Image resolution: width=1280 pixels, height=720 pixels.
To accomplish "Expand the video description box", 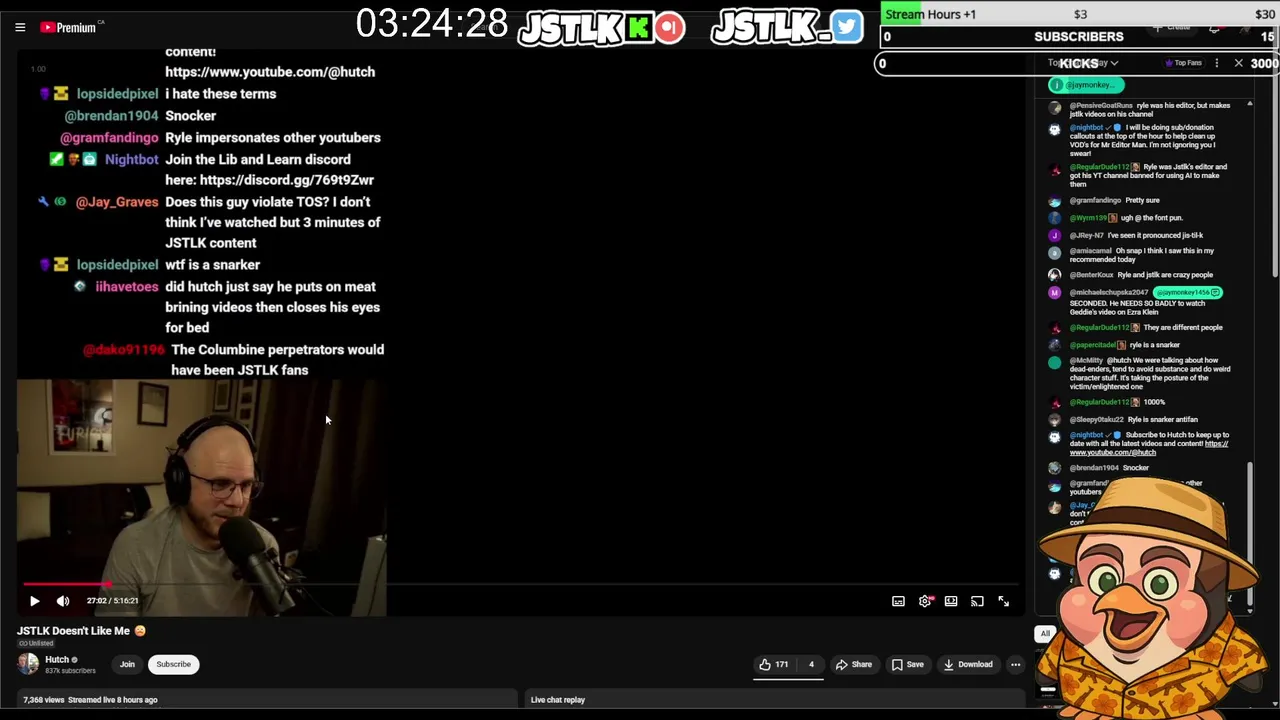I will (268, 700).
